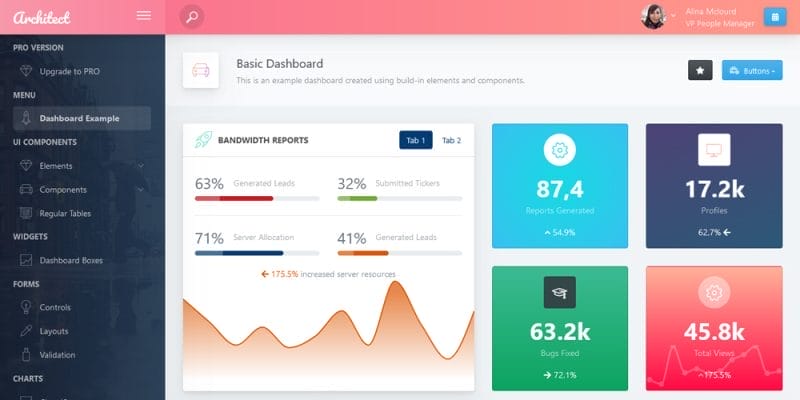Expand the Components sidebar submenu
The height and width of the screenshot is (400, 800).
click(82, 190)
